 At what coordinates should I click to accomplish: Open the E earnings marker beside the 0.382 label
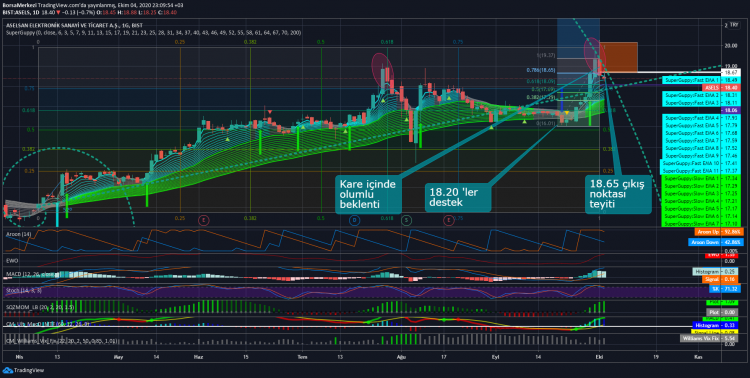(204, 220)
